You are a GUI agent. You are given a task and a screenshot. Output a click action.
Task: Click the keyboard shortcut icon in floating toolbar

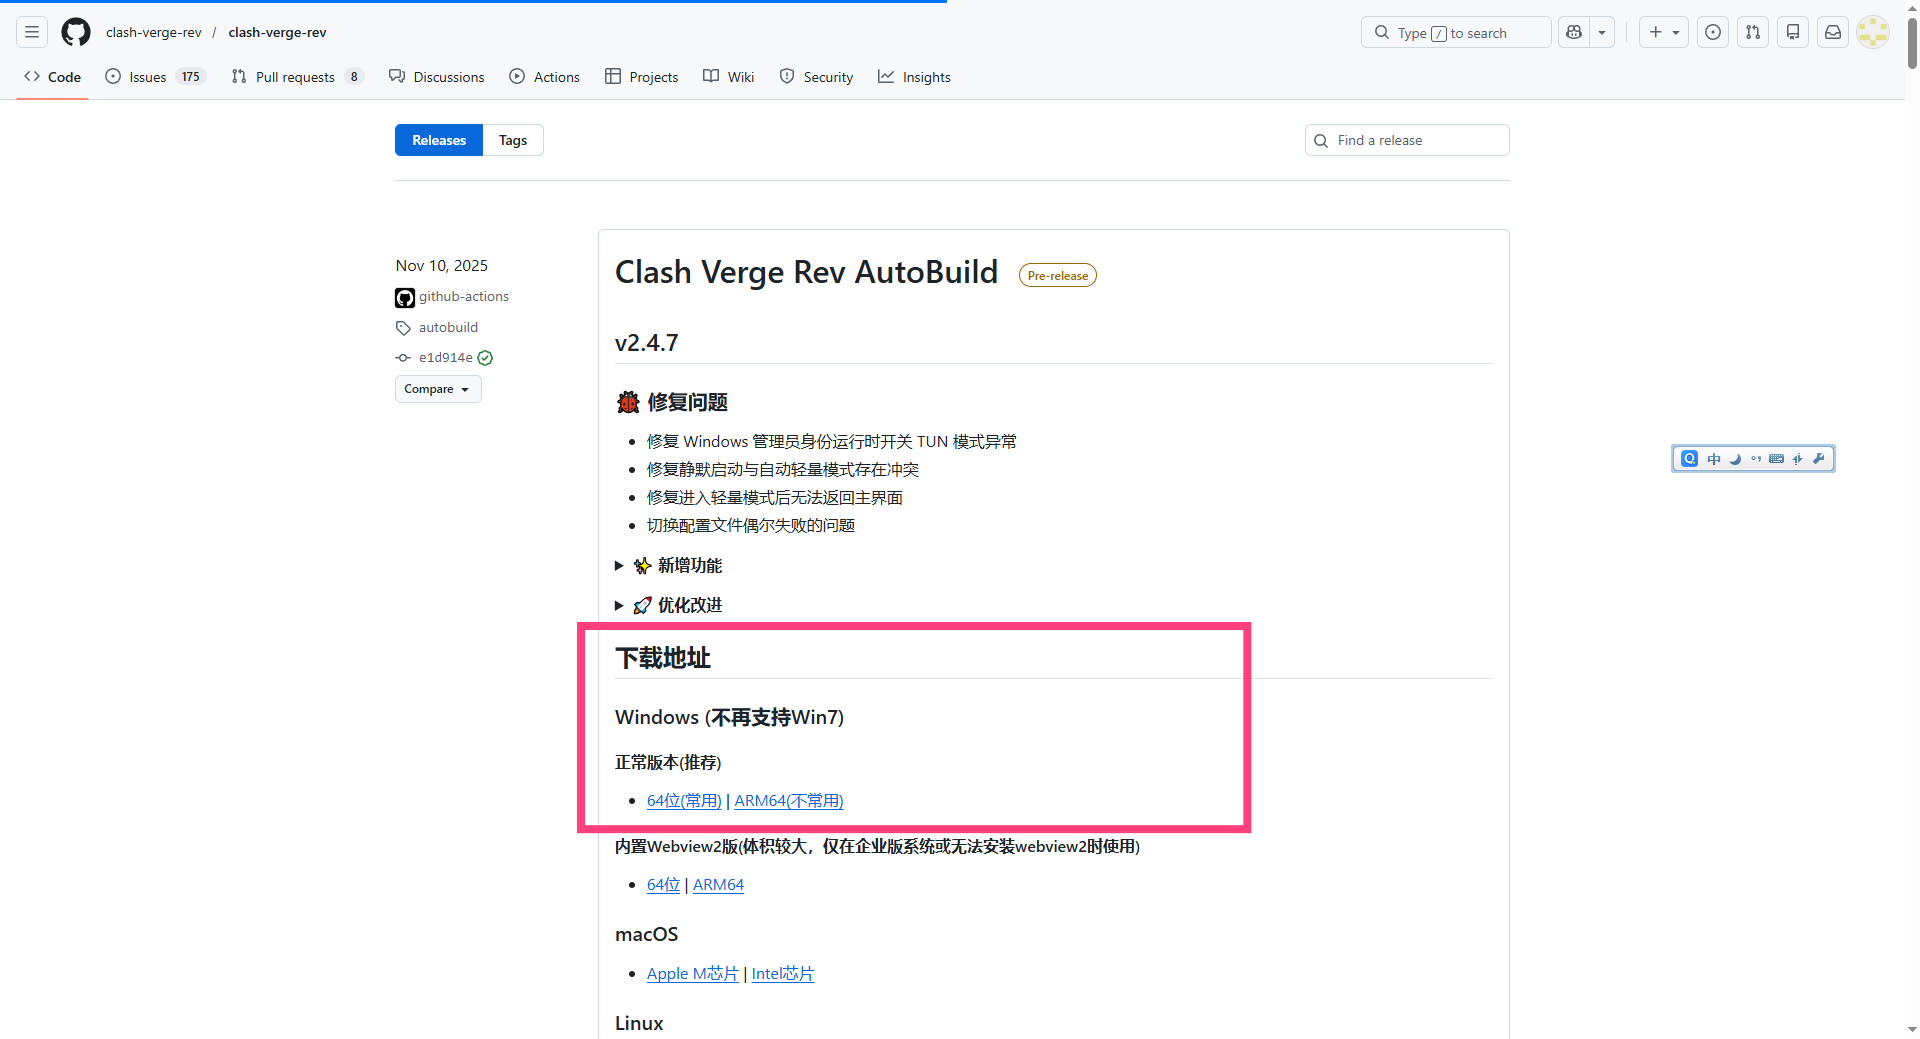[1777, 458]
